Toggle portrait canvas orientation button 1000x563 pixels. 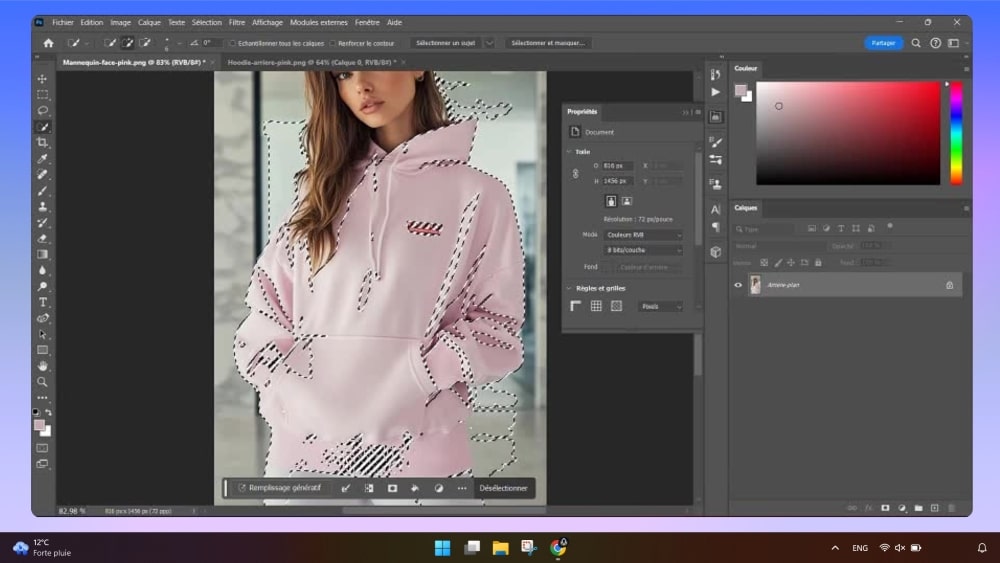(611, 201)
